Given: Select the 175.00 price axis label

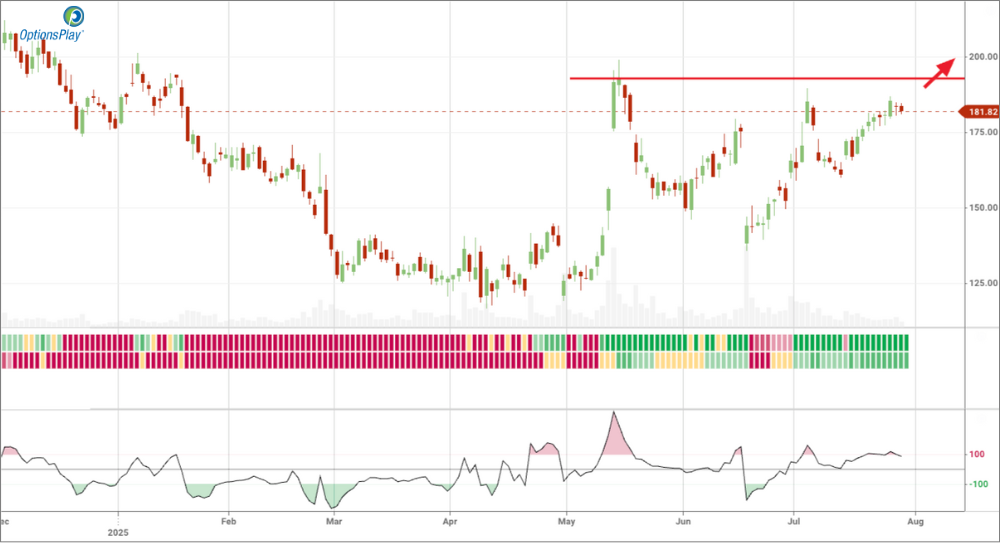Looking at the screenshot, I should coord(983,132).
